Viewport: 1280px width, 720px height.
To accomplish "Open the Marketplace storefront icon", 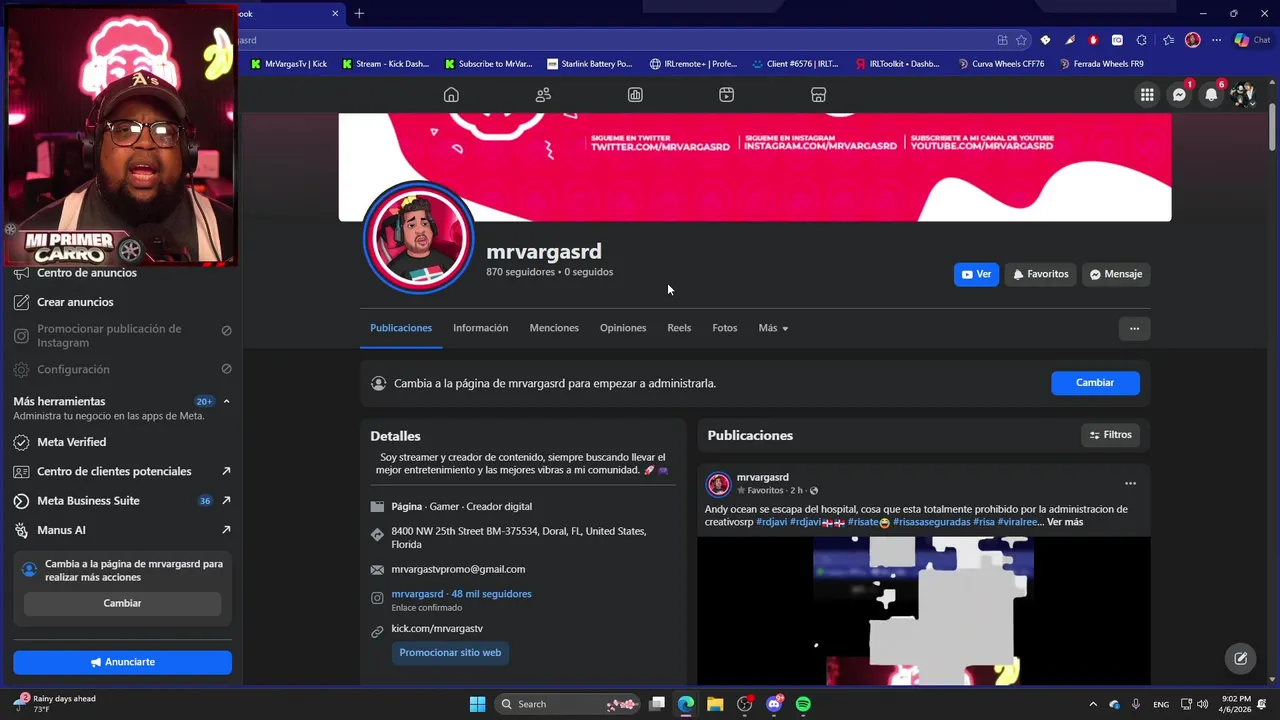I will click(x=818, y=95).
